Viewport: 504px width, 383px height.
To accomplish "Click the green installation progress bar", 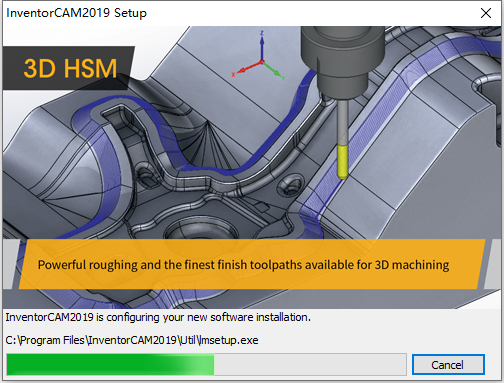I will [x=206, y=365].
